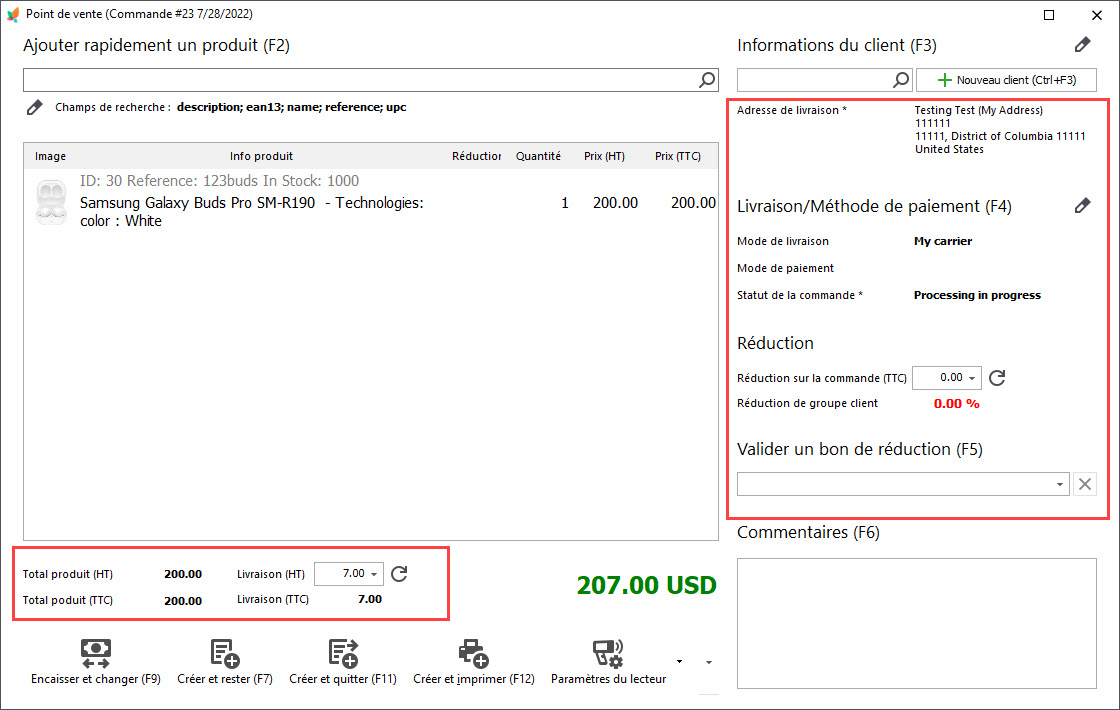Screen dimensions: 1120x710
Task: Click the 200.00 Prix (HT) cell
Action: point(615,203)
